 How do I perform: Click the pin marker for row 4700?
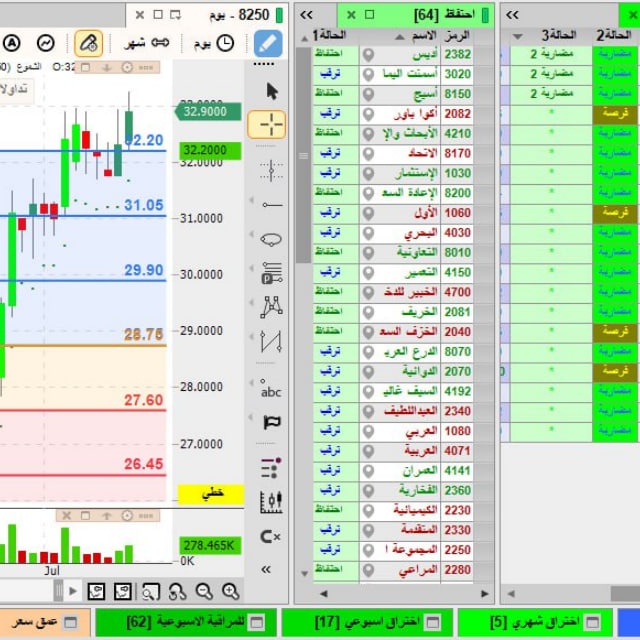click(x=368, y=292)
